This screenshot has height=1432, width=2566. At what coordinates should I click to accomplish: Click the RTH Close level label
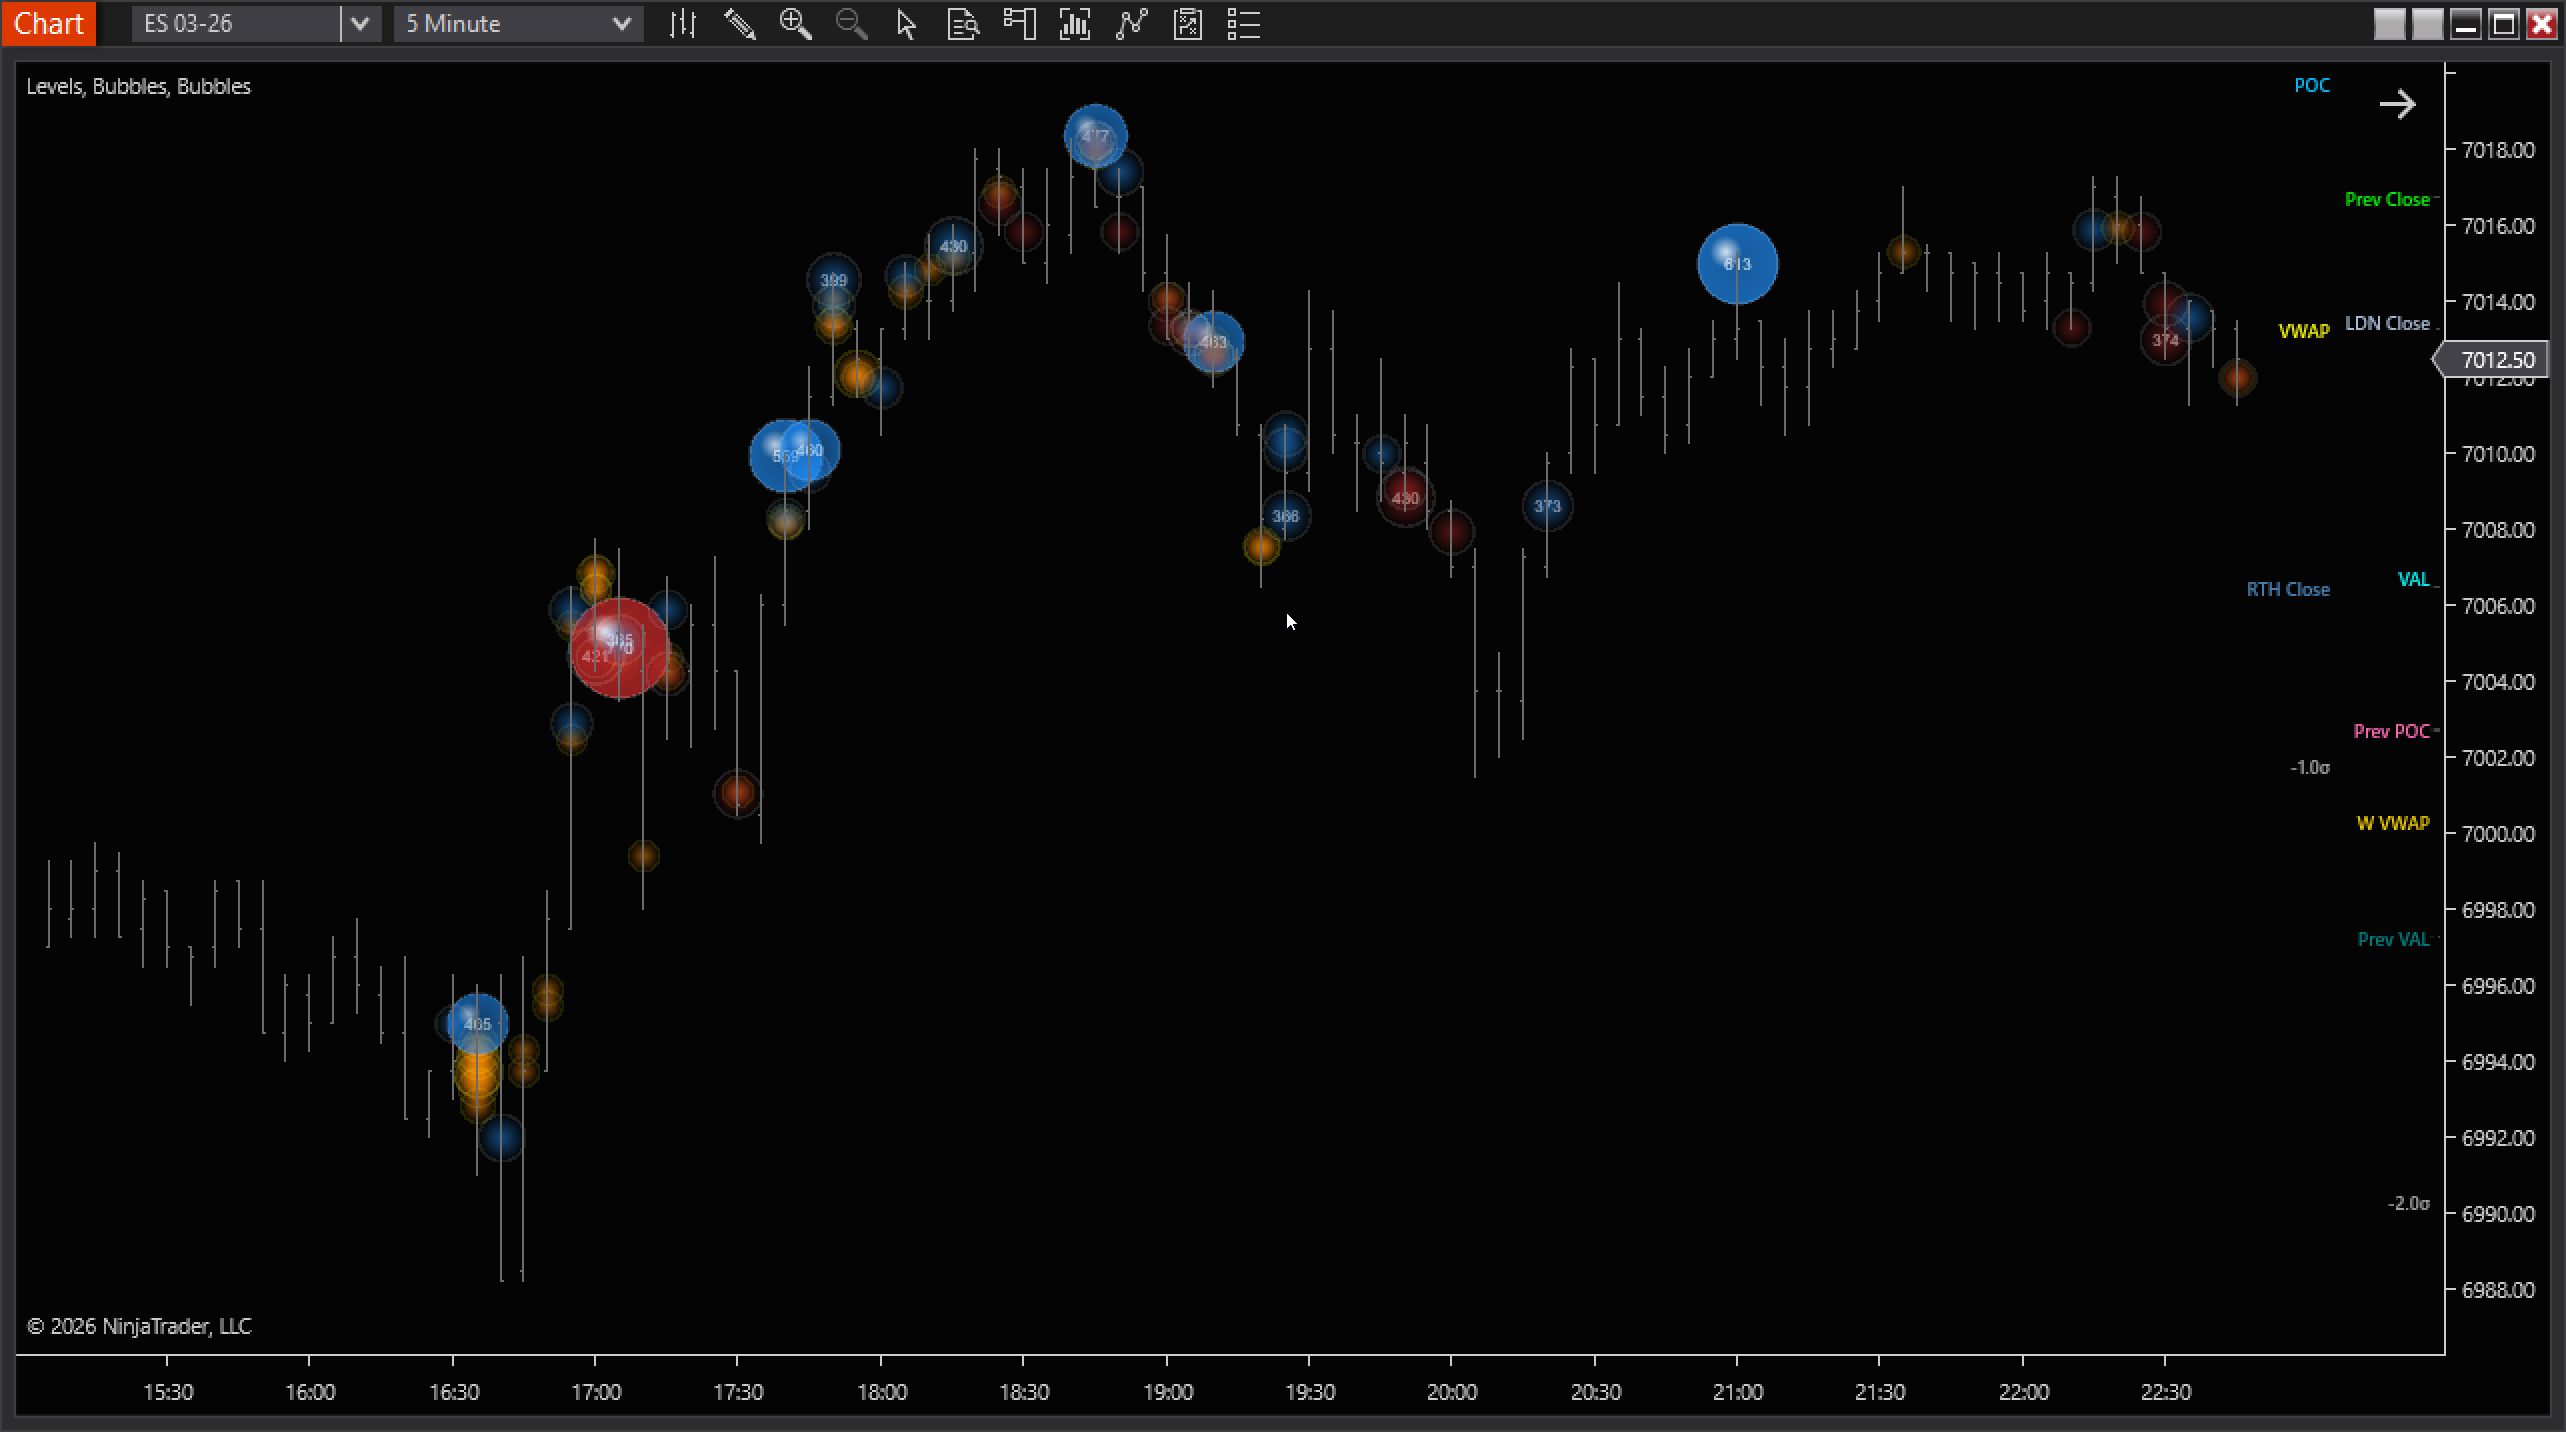pos(2288,589)
